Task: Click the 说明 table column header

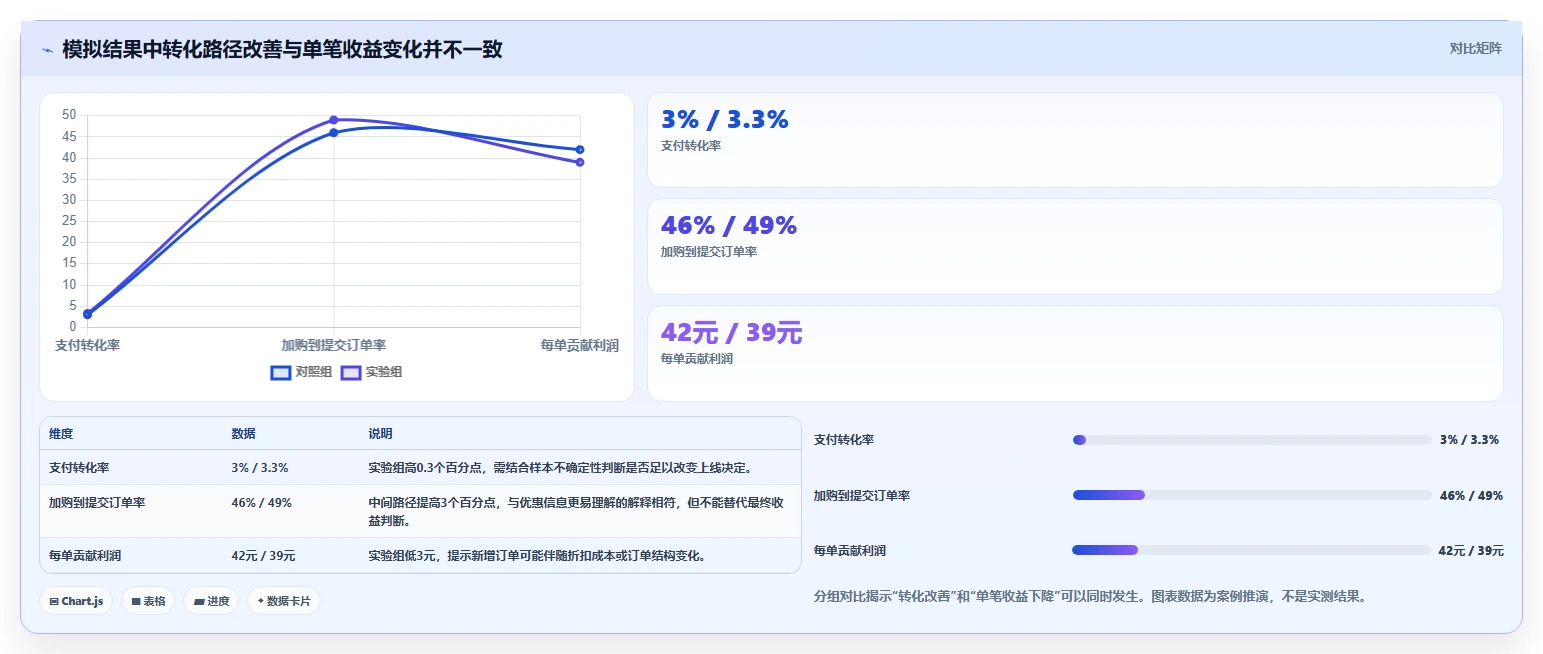Action: (380, 434)
